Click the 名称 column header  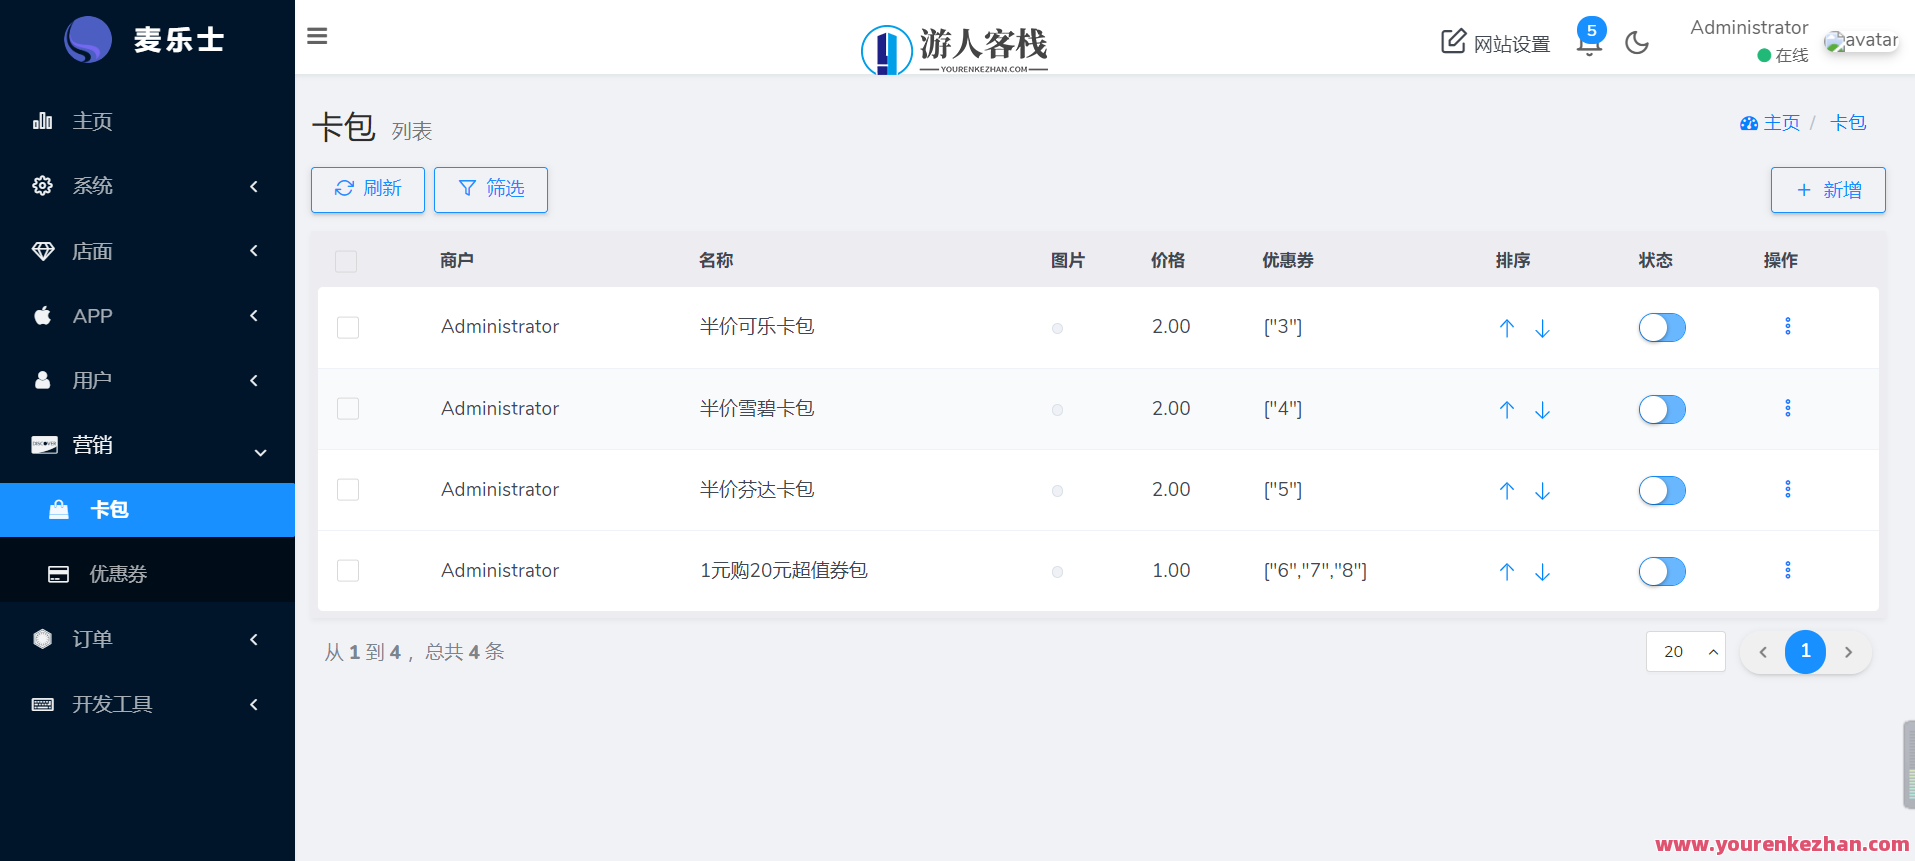(x=716, y=261)
